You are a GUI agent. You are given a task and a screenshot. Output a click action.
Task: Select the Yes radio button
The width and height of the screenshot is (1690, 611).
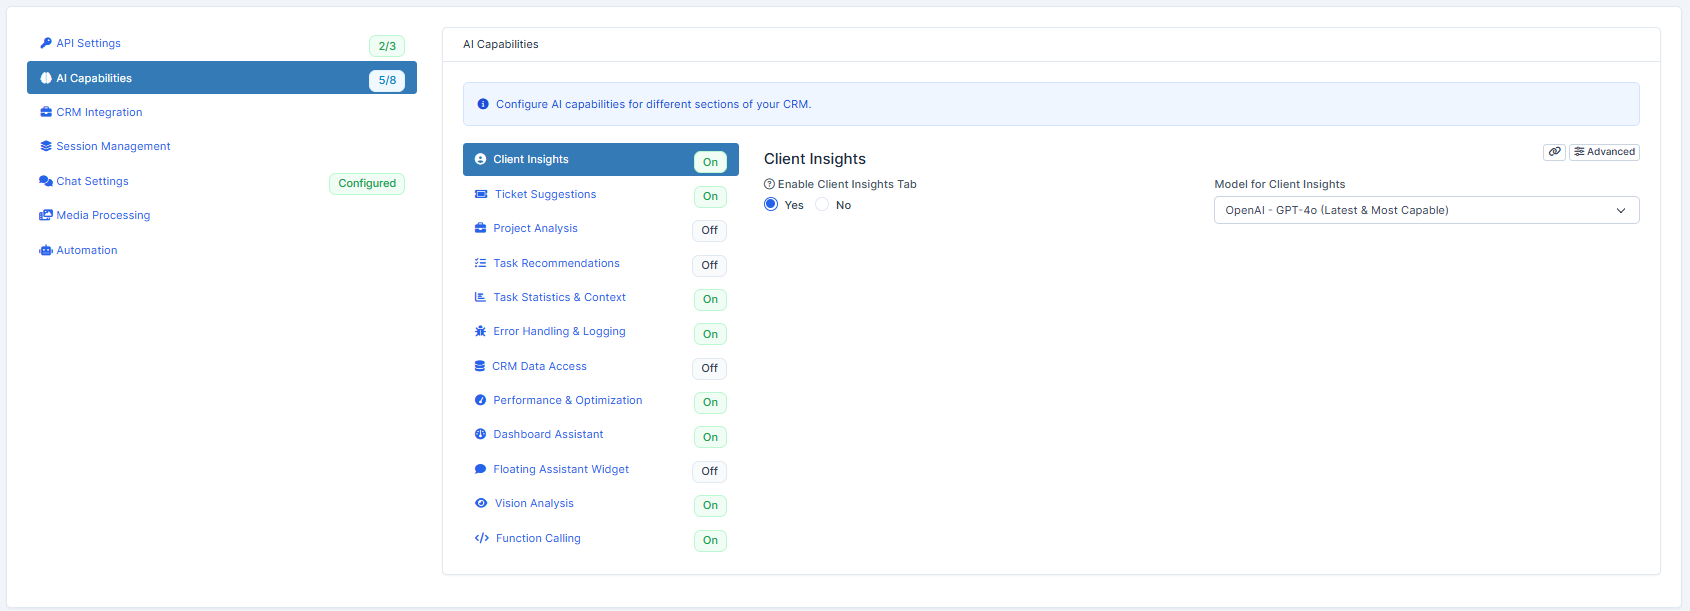[x=771, y=204]
